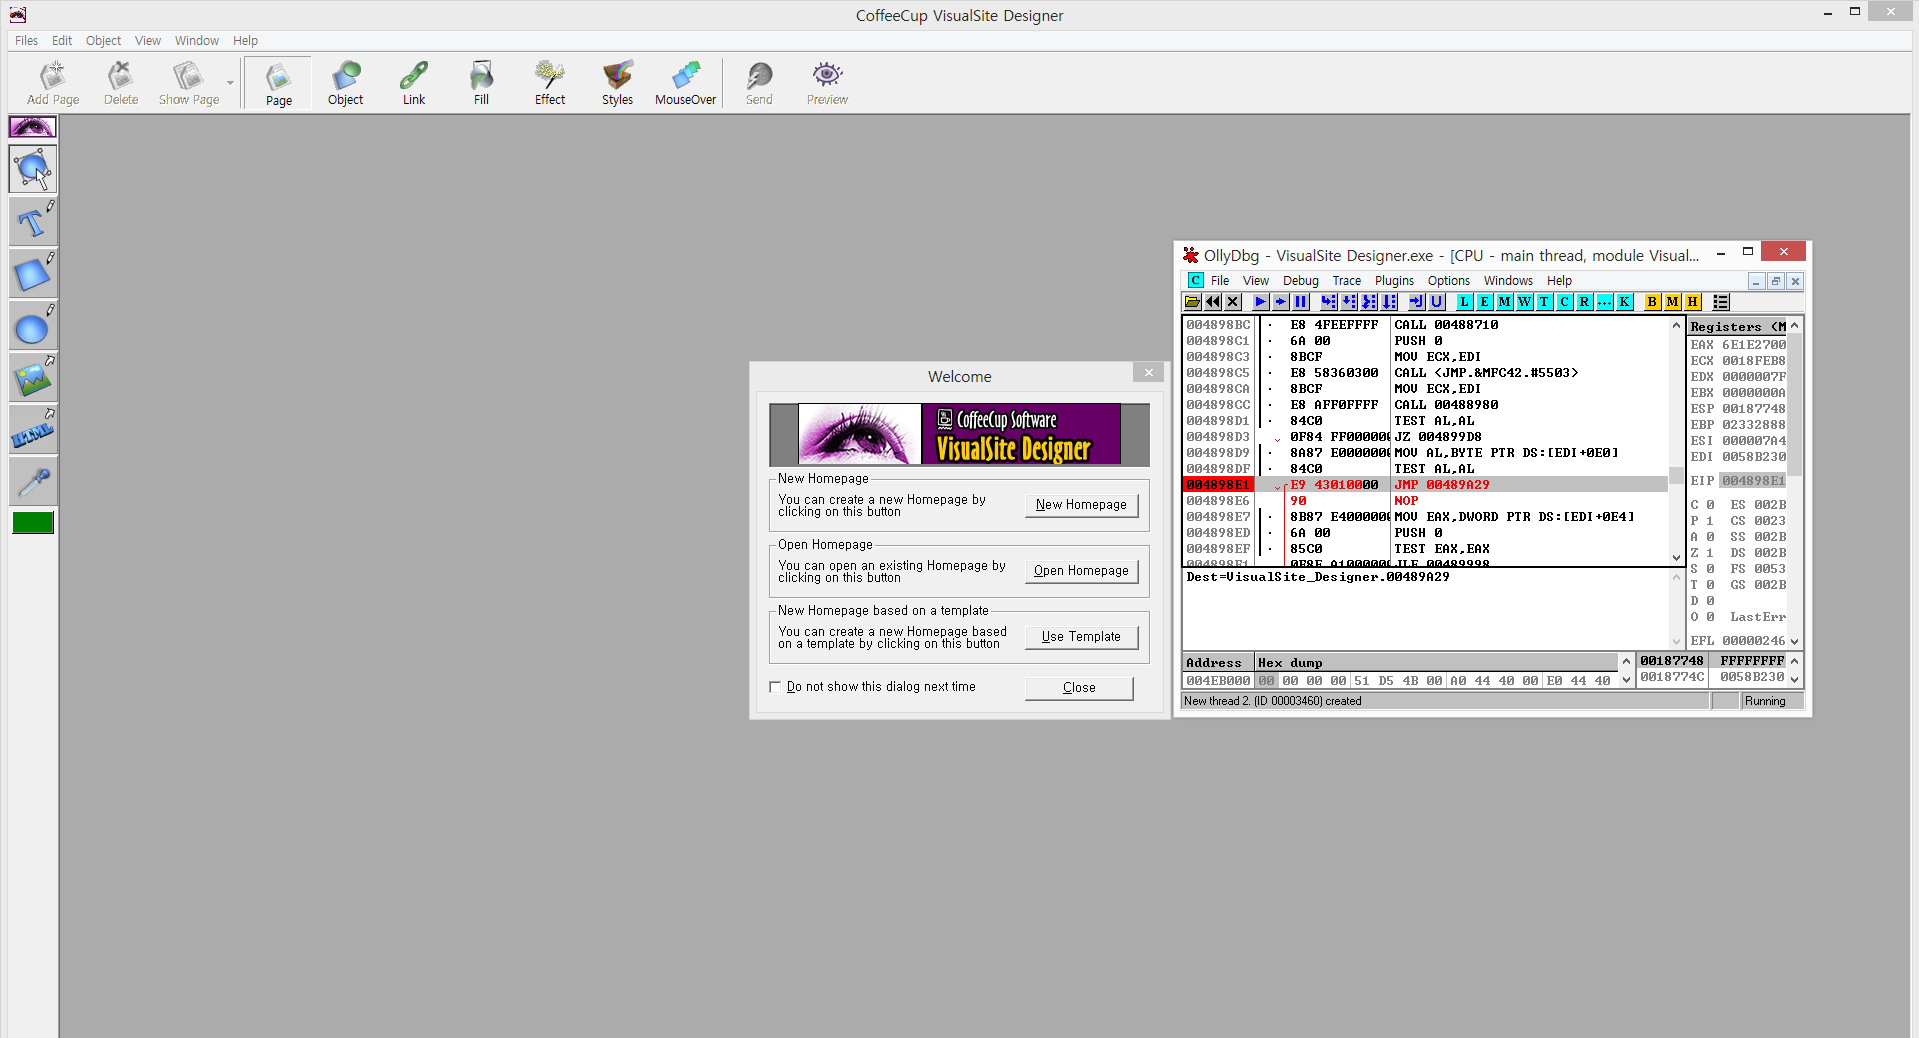Click the Effect toolbar icon
Image resolution: width=1919 pixels, height=1038 pixels.
pos(550,83)
